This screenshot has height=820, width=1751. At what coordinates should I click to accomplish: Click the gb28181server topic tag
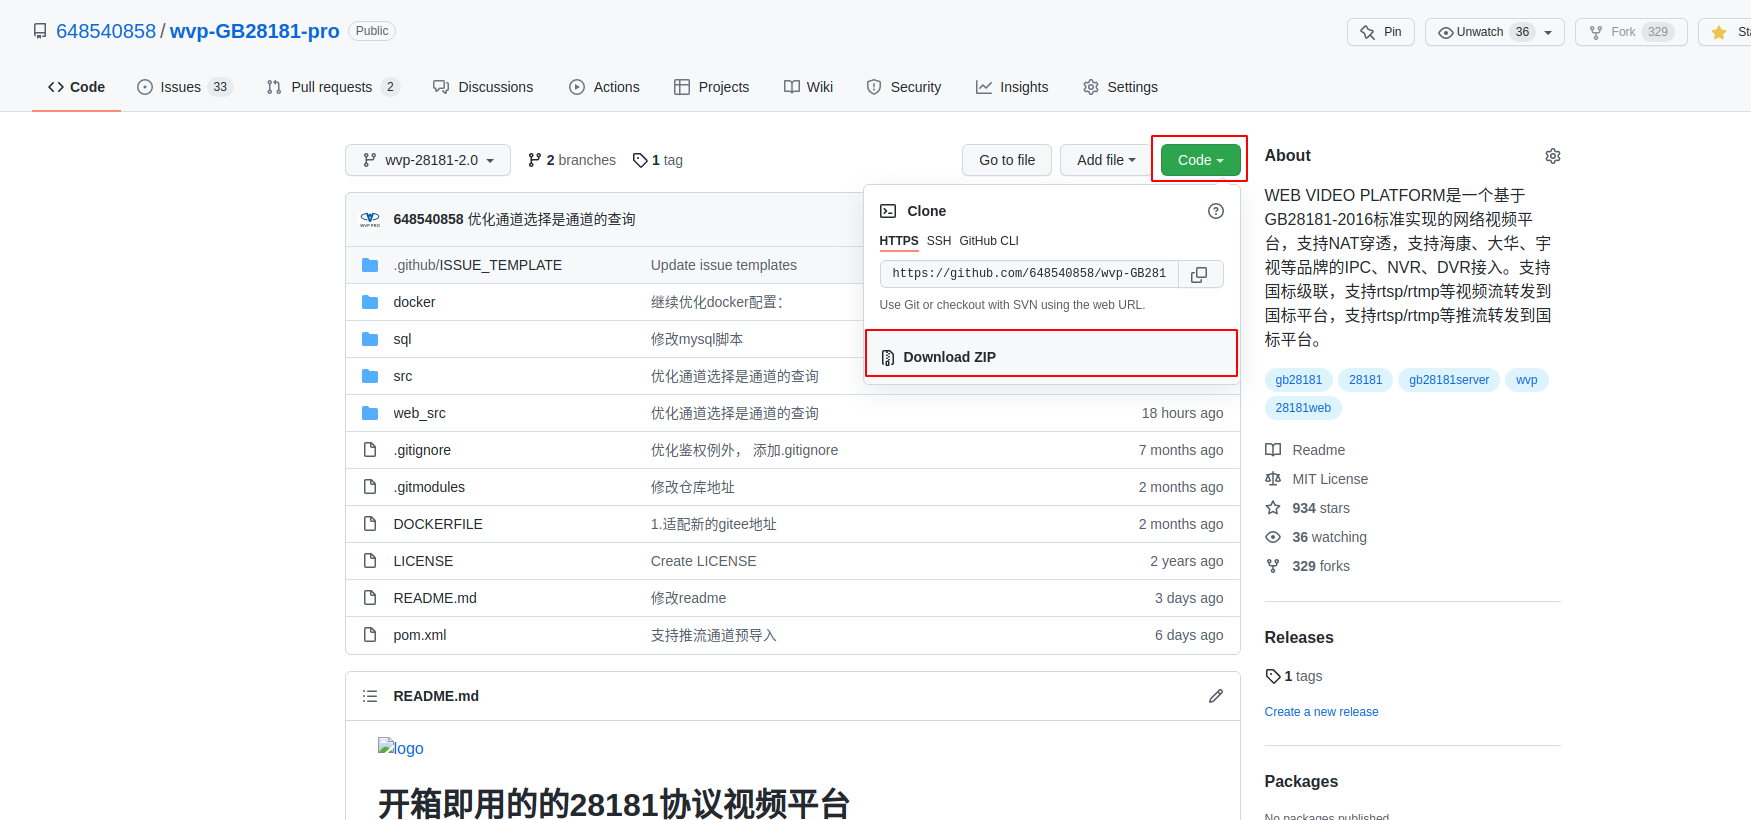point(1448,380)
